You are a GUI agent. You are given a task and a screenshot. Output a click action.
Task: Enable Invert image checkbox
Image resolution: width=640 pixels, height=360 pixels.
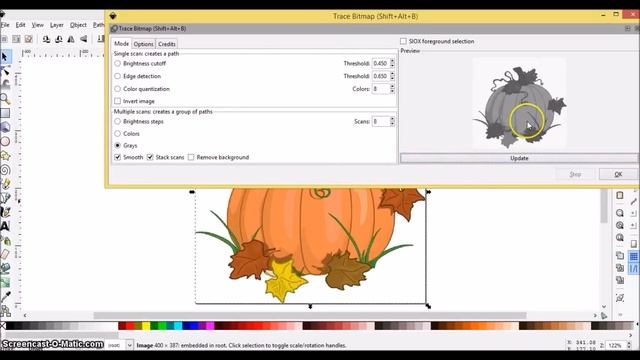118,101
